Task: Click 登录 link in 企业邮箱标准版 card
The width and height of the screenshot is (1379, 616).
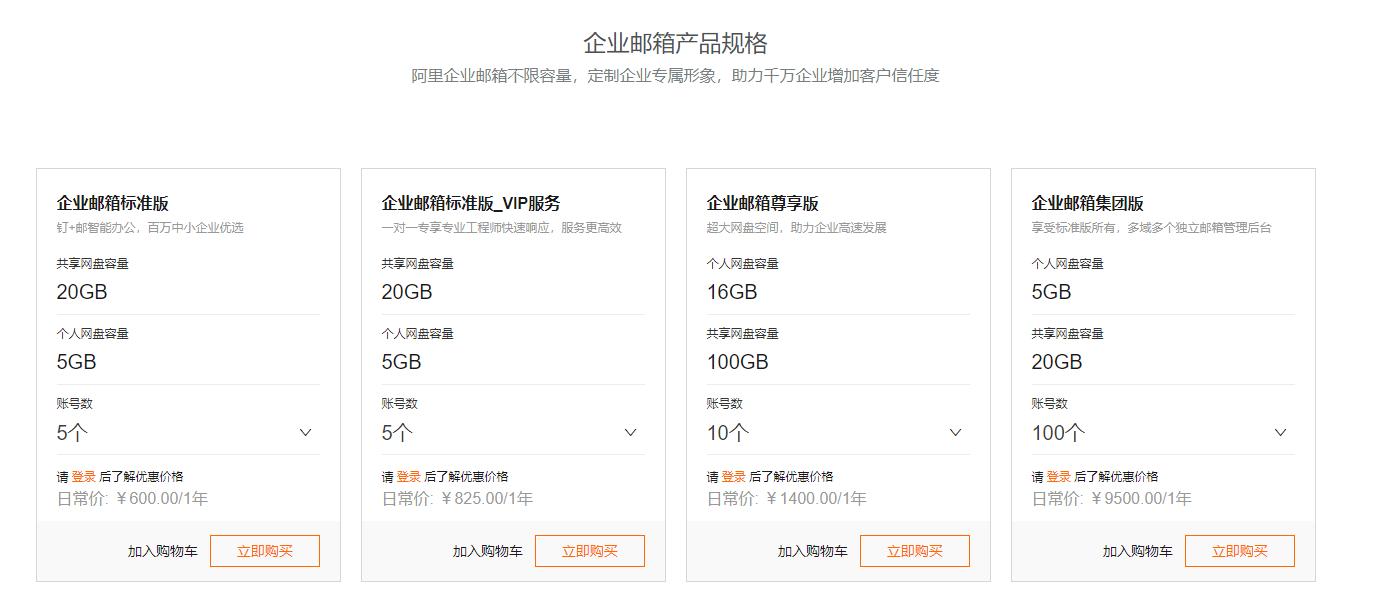Action: pyautogui.click(x=84, y=477)
